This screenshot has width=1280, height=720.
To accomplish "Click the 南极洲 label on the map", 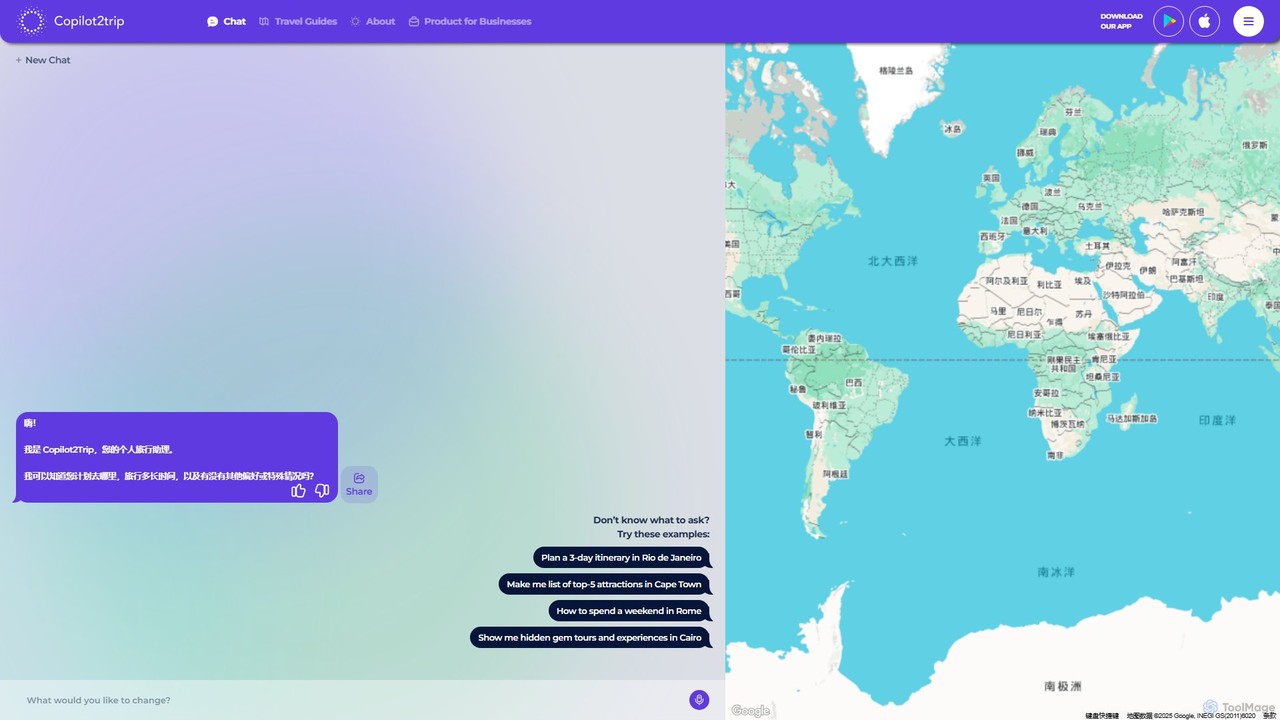I will click(1063, 686).
